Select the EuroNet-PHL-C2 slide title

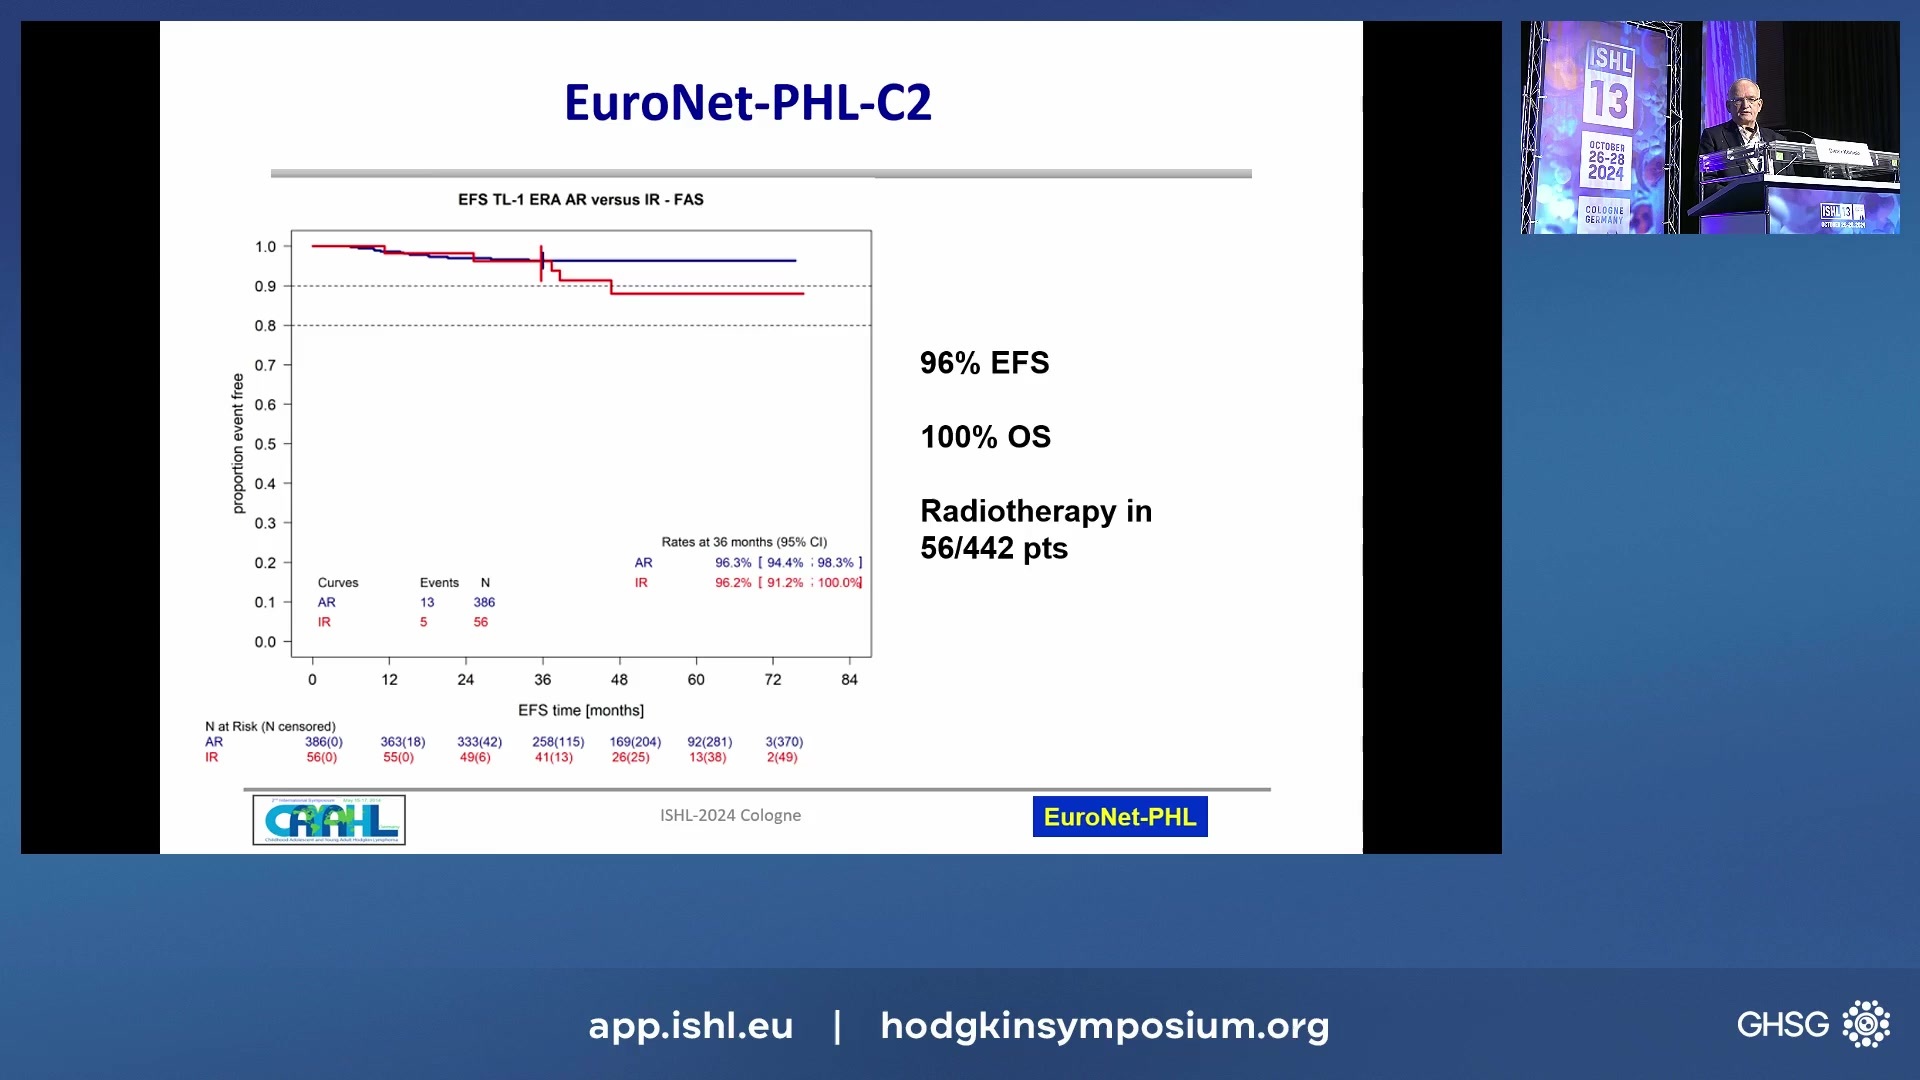coord(748,101)
